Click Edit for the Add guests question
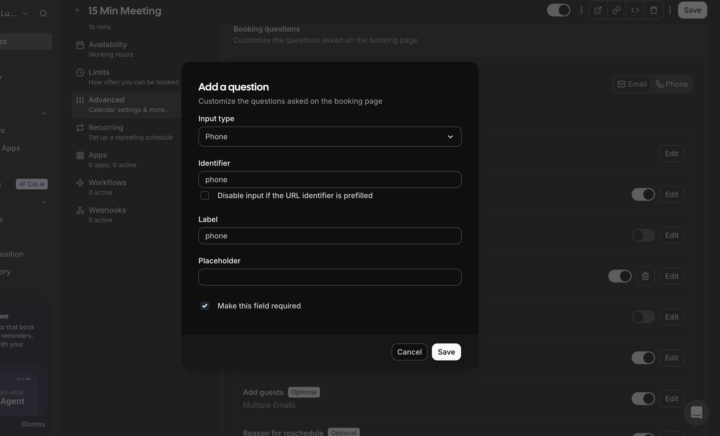720x436 pixels. tap(671, 398)
